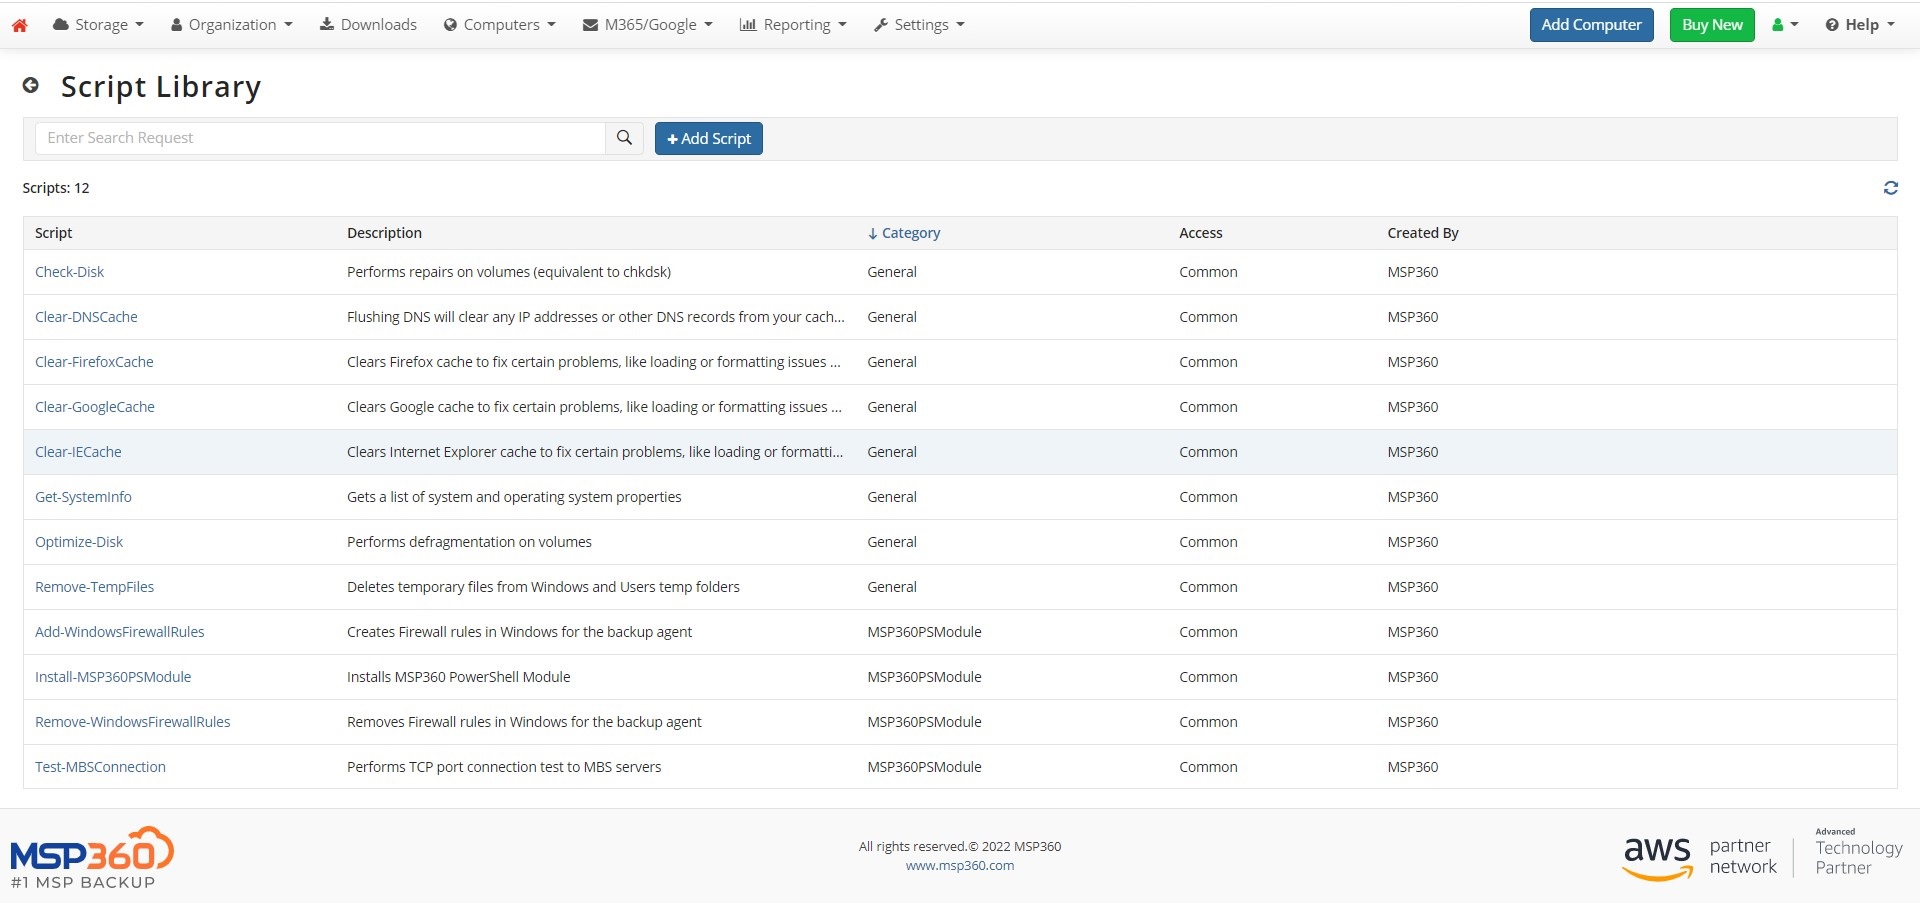Click the Common access cell of Optimize-Disk
The height and width of the screenshot is (903, 1920).
pyautogui.click(x=1208, y=542)
